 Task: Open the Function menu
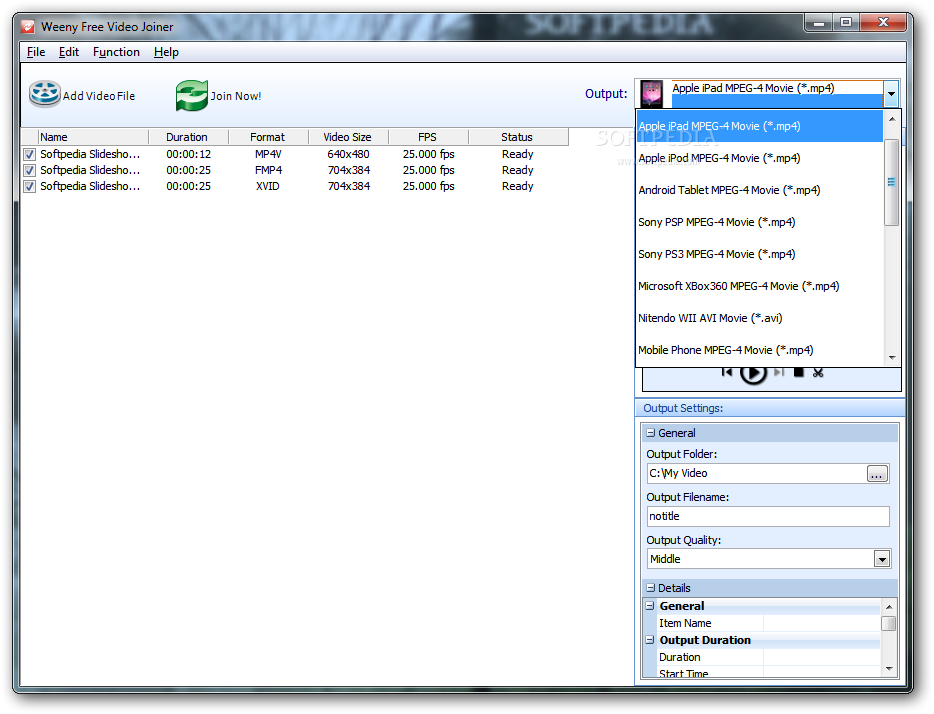point(116,52)
